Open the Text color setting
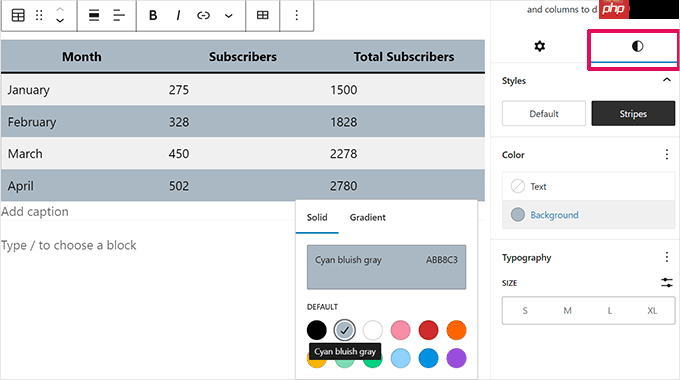Viewport: 680px width, 380px height. [588, 187]
